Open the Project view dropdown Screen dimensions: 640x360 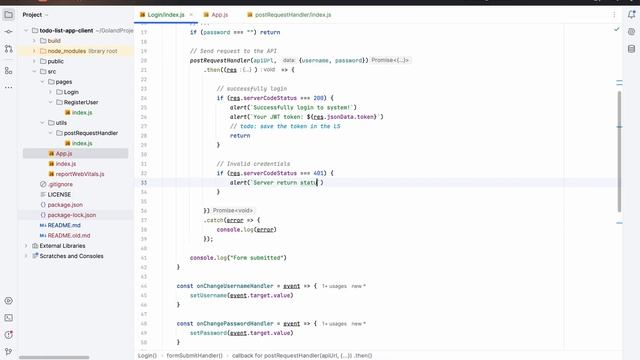[35, 15]
